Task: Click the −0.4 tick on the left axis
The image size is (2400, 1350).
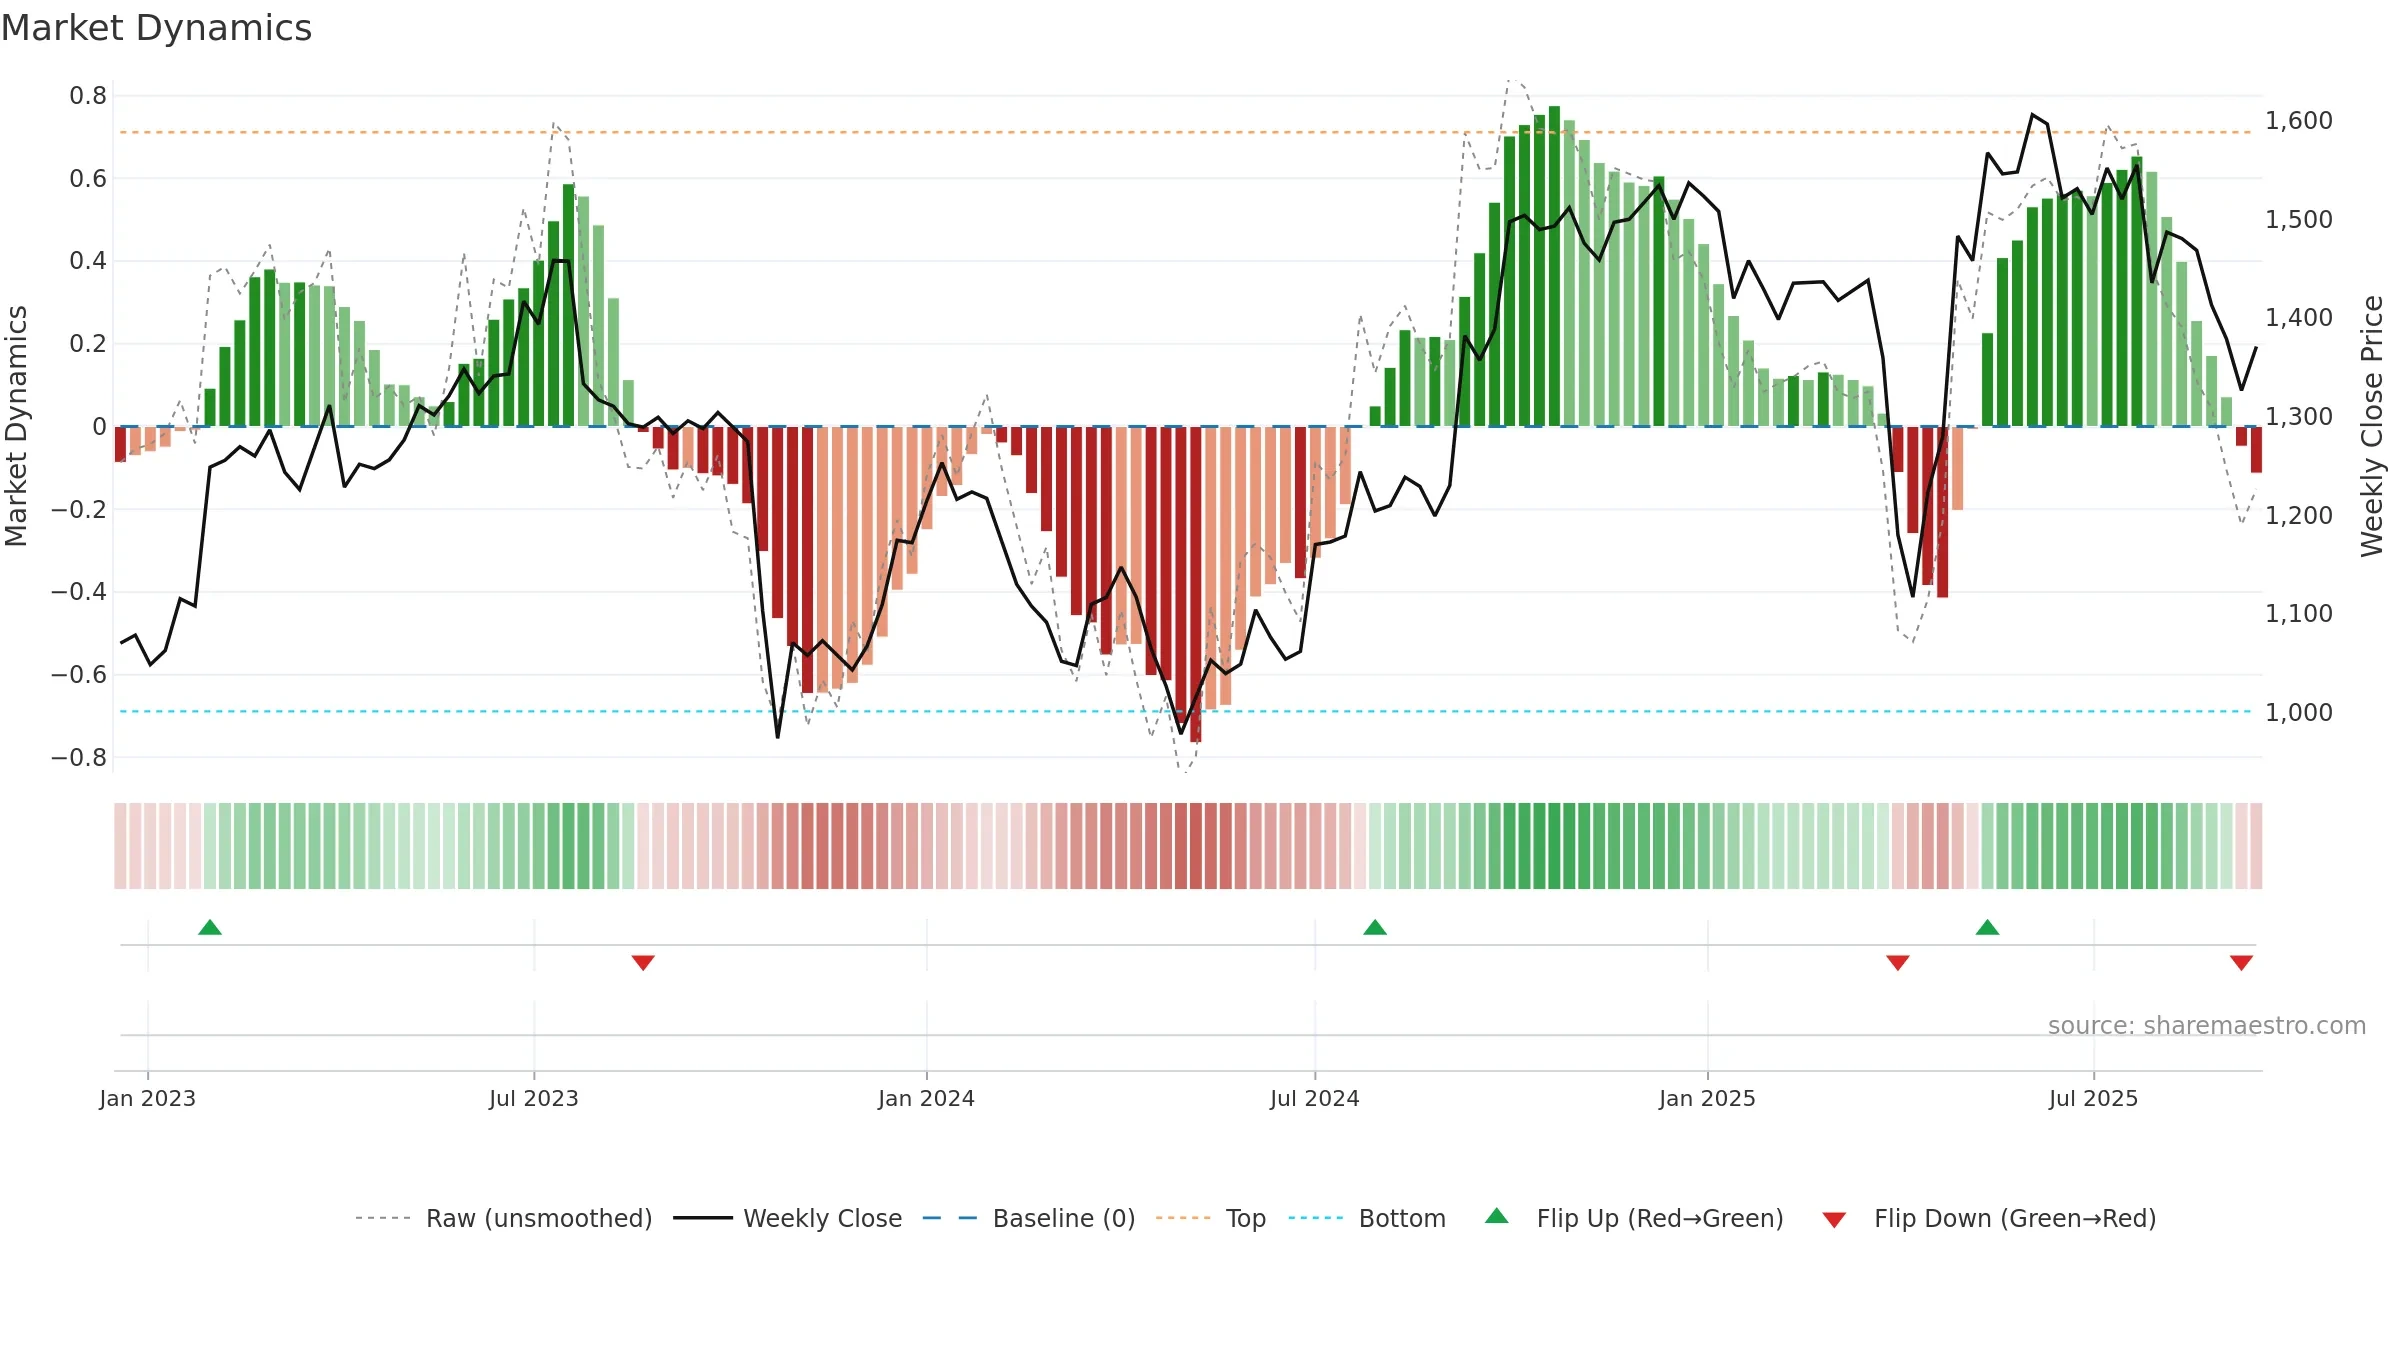Action: [x=79, y=592]
